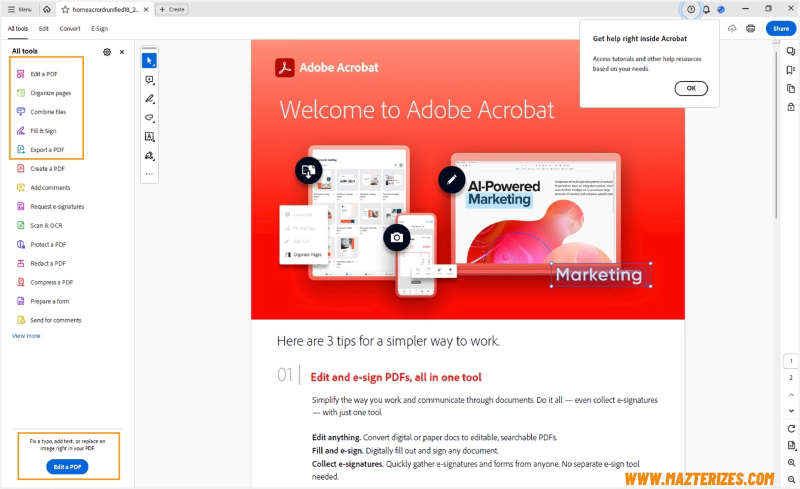
Task: Open the account profile avatar
Action: tap(721, 9)
